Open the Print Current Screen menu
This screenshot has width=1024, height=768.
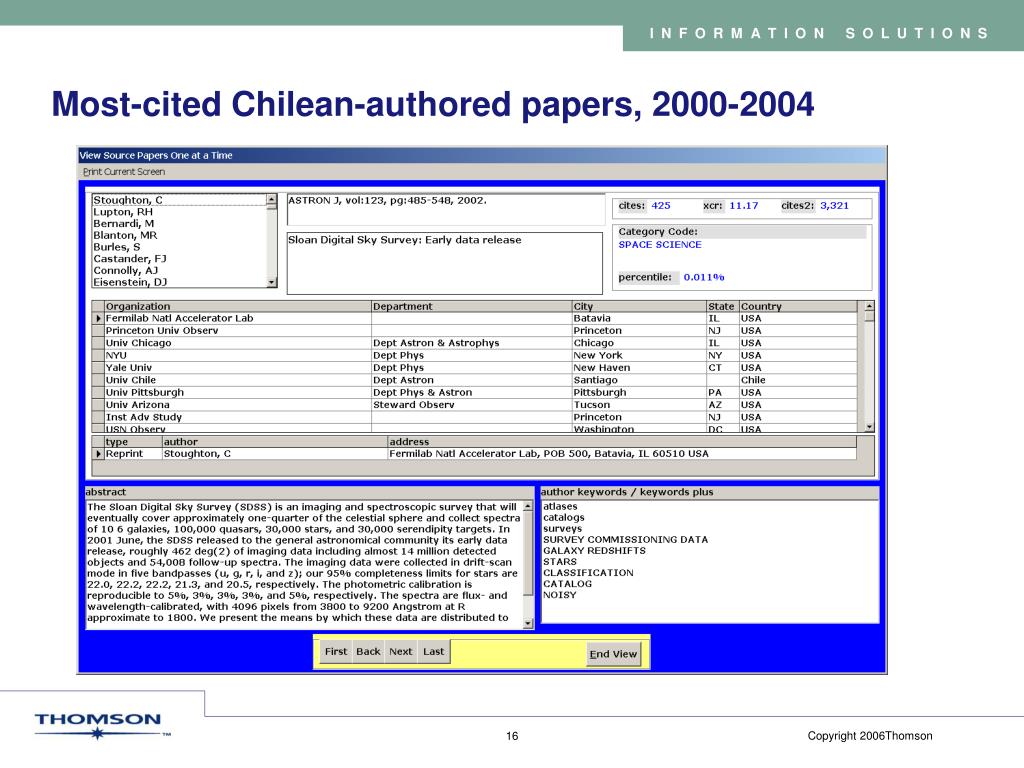coord(123,172)
